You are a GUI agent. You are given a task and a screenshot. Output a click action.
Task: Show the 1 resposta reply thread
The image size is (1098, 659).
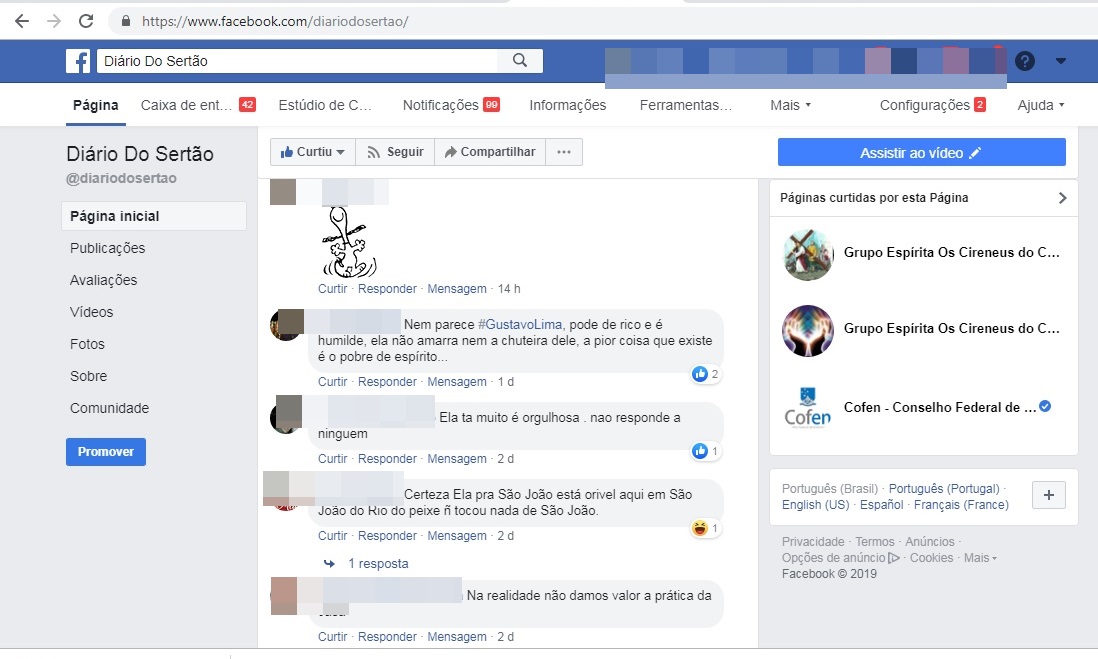(377, 563)
